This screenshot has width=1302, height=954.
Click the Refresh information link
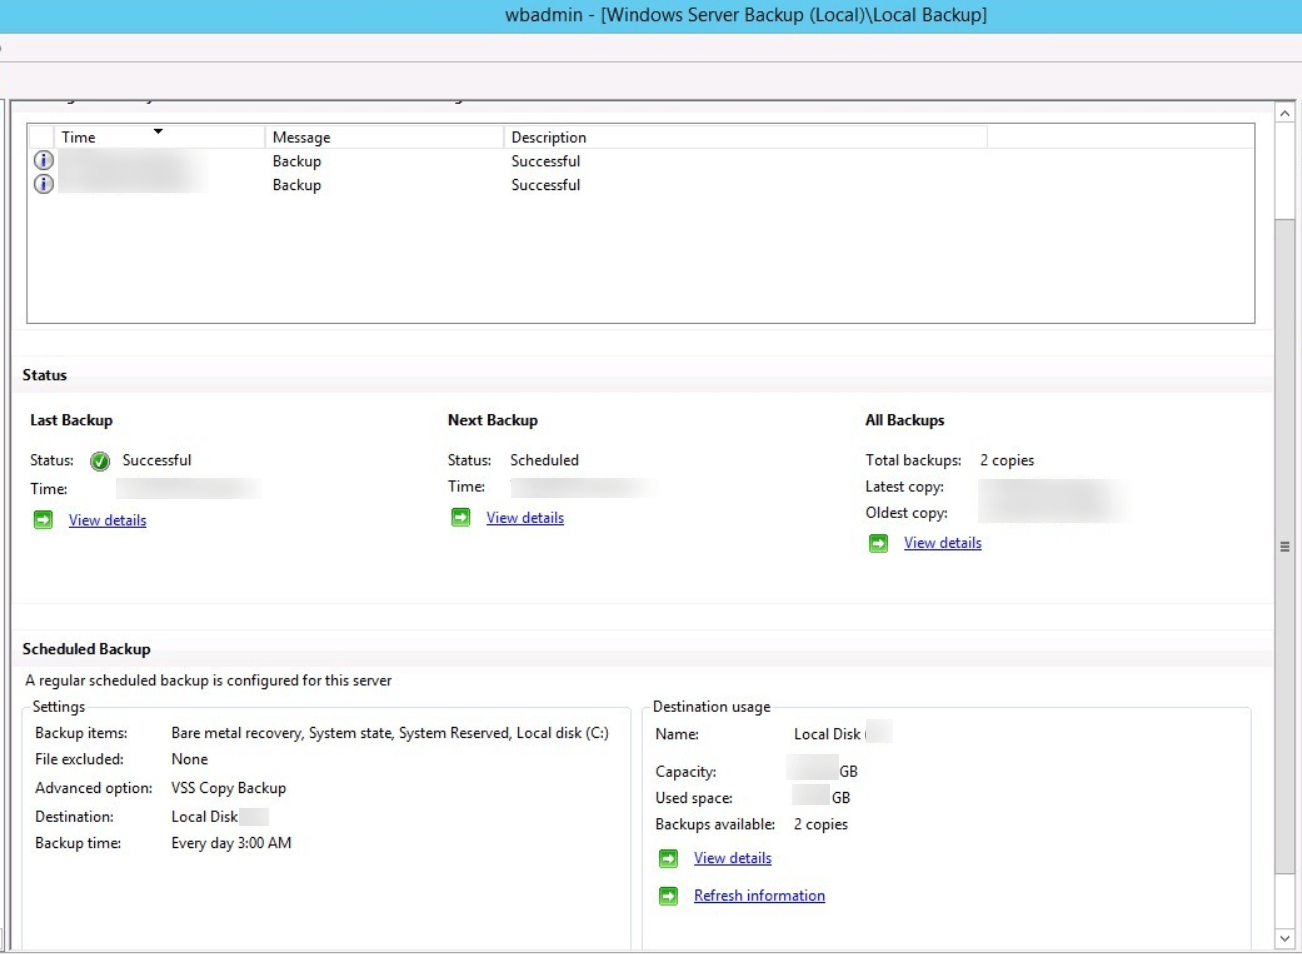[x=760, y=896]
